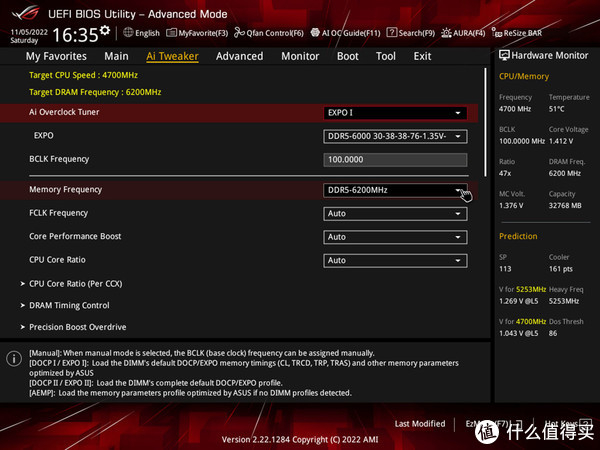Screen dimensions: 600x450
Task: Open FCLK Frequency Auto dropdown
Action: [395, 214]
